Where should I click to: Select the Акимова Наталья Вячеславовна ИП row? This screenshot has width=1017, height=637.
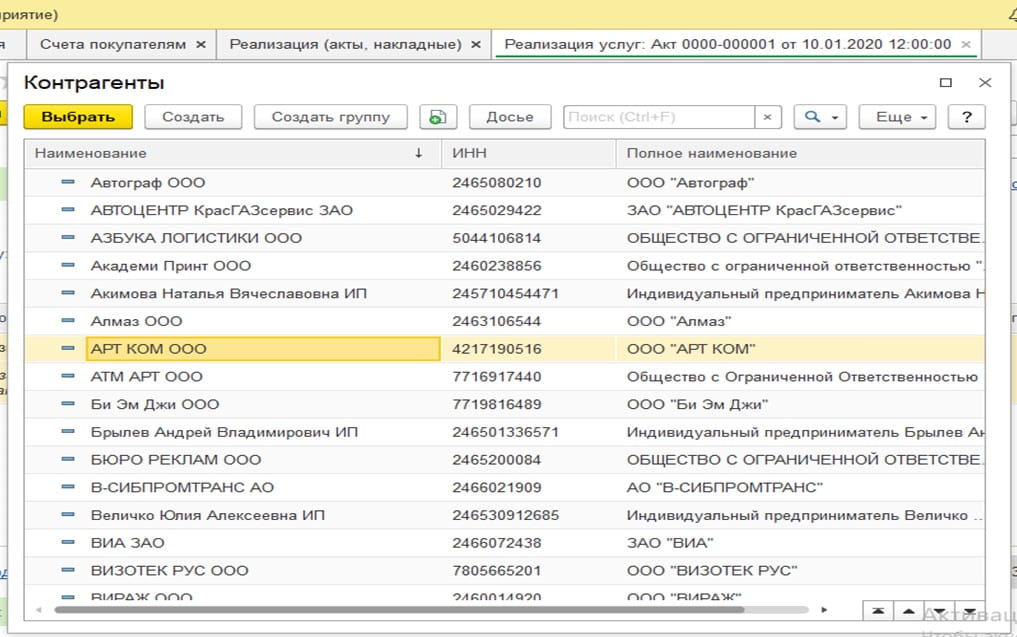(505, 293)
